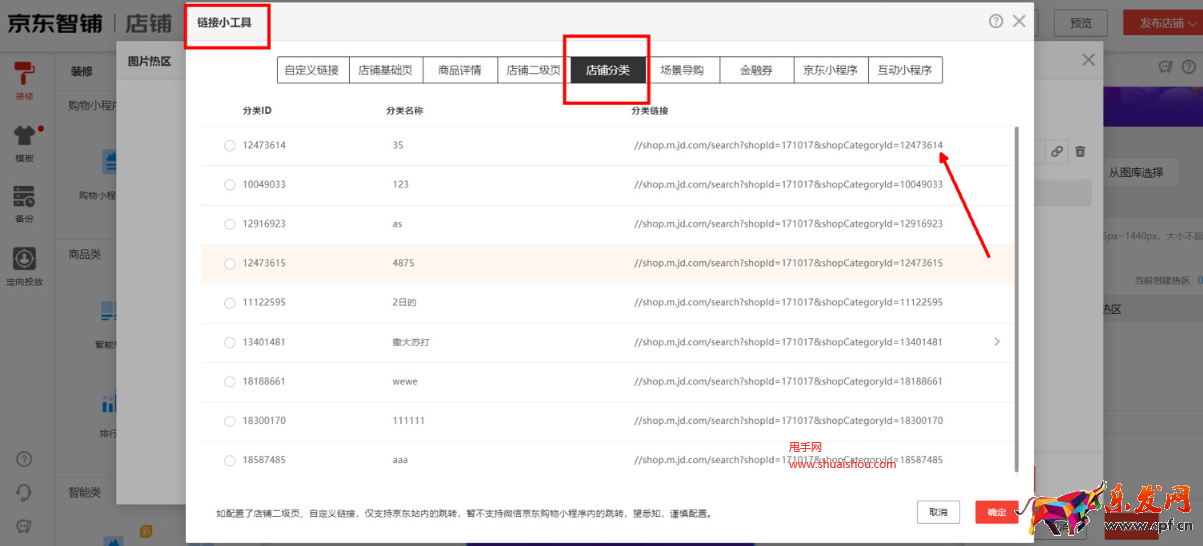This screenshot has height=546, width=1203.
Task: Switch to 店铺基础页 tab
Action: click(385, 70)
